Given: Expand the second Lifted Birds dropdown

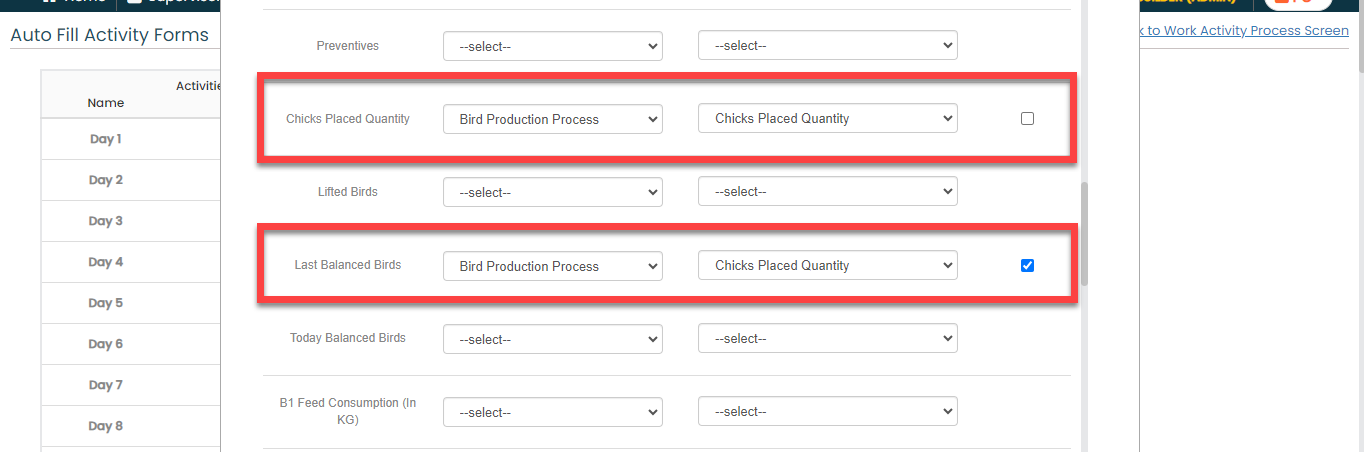Looking at the screenshot, I should (x=827, y=192).
